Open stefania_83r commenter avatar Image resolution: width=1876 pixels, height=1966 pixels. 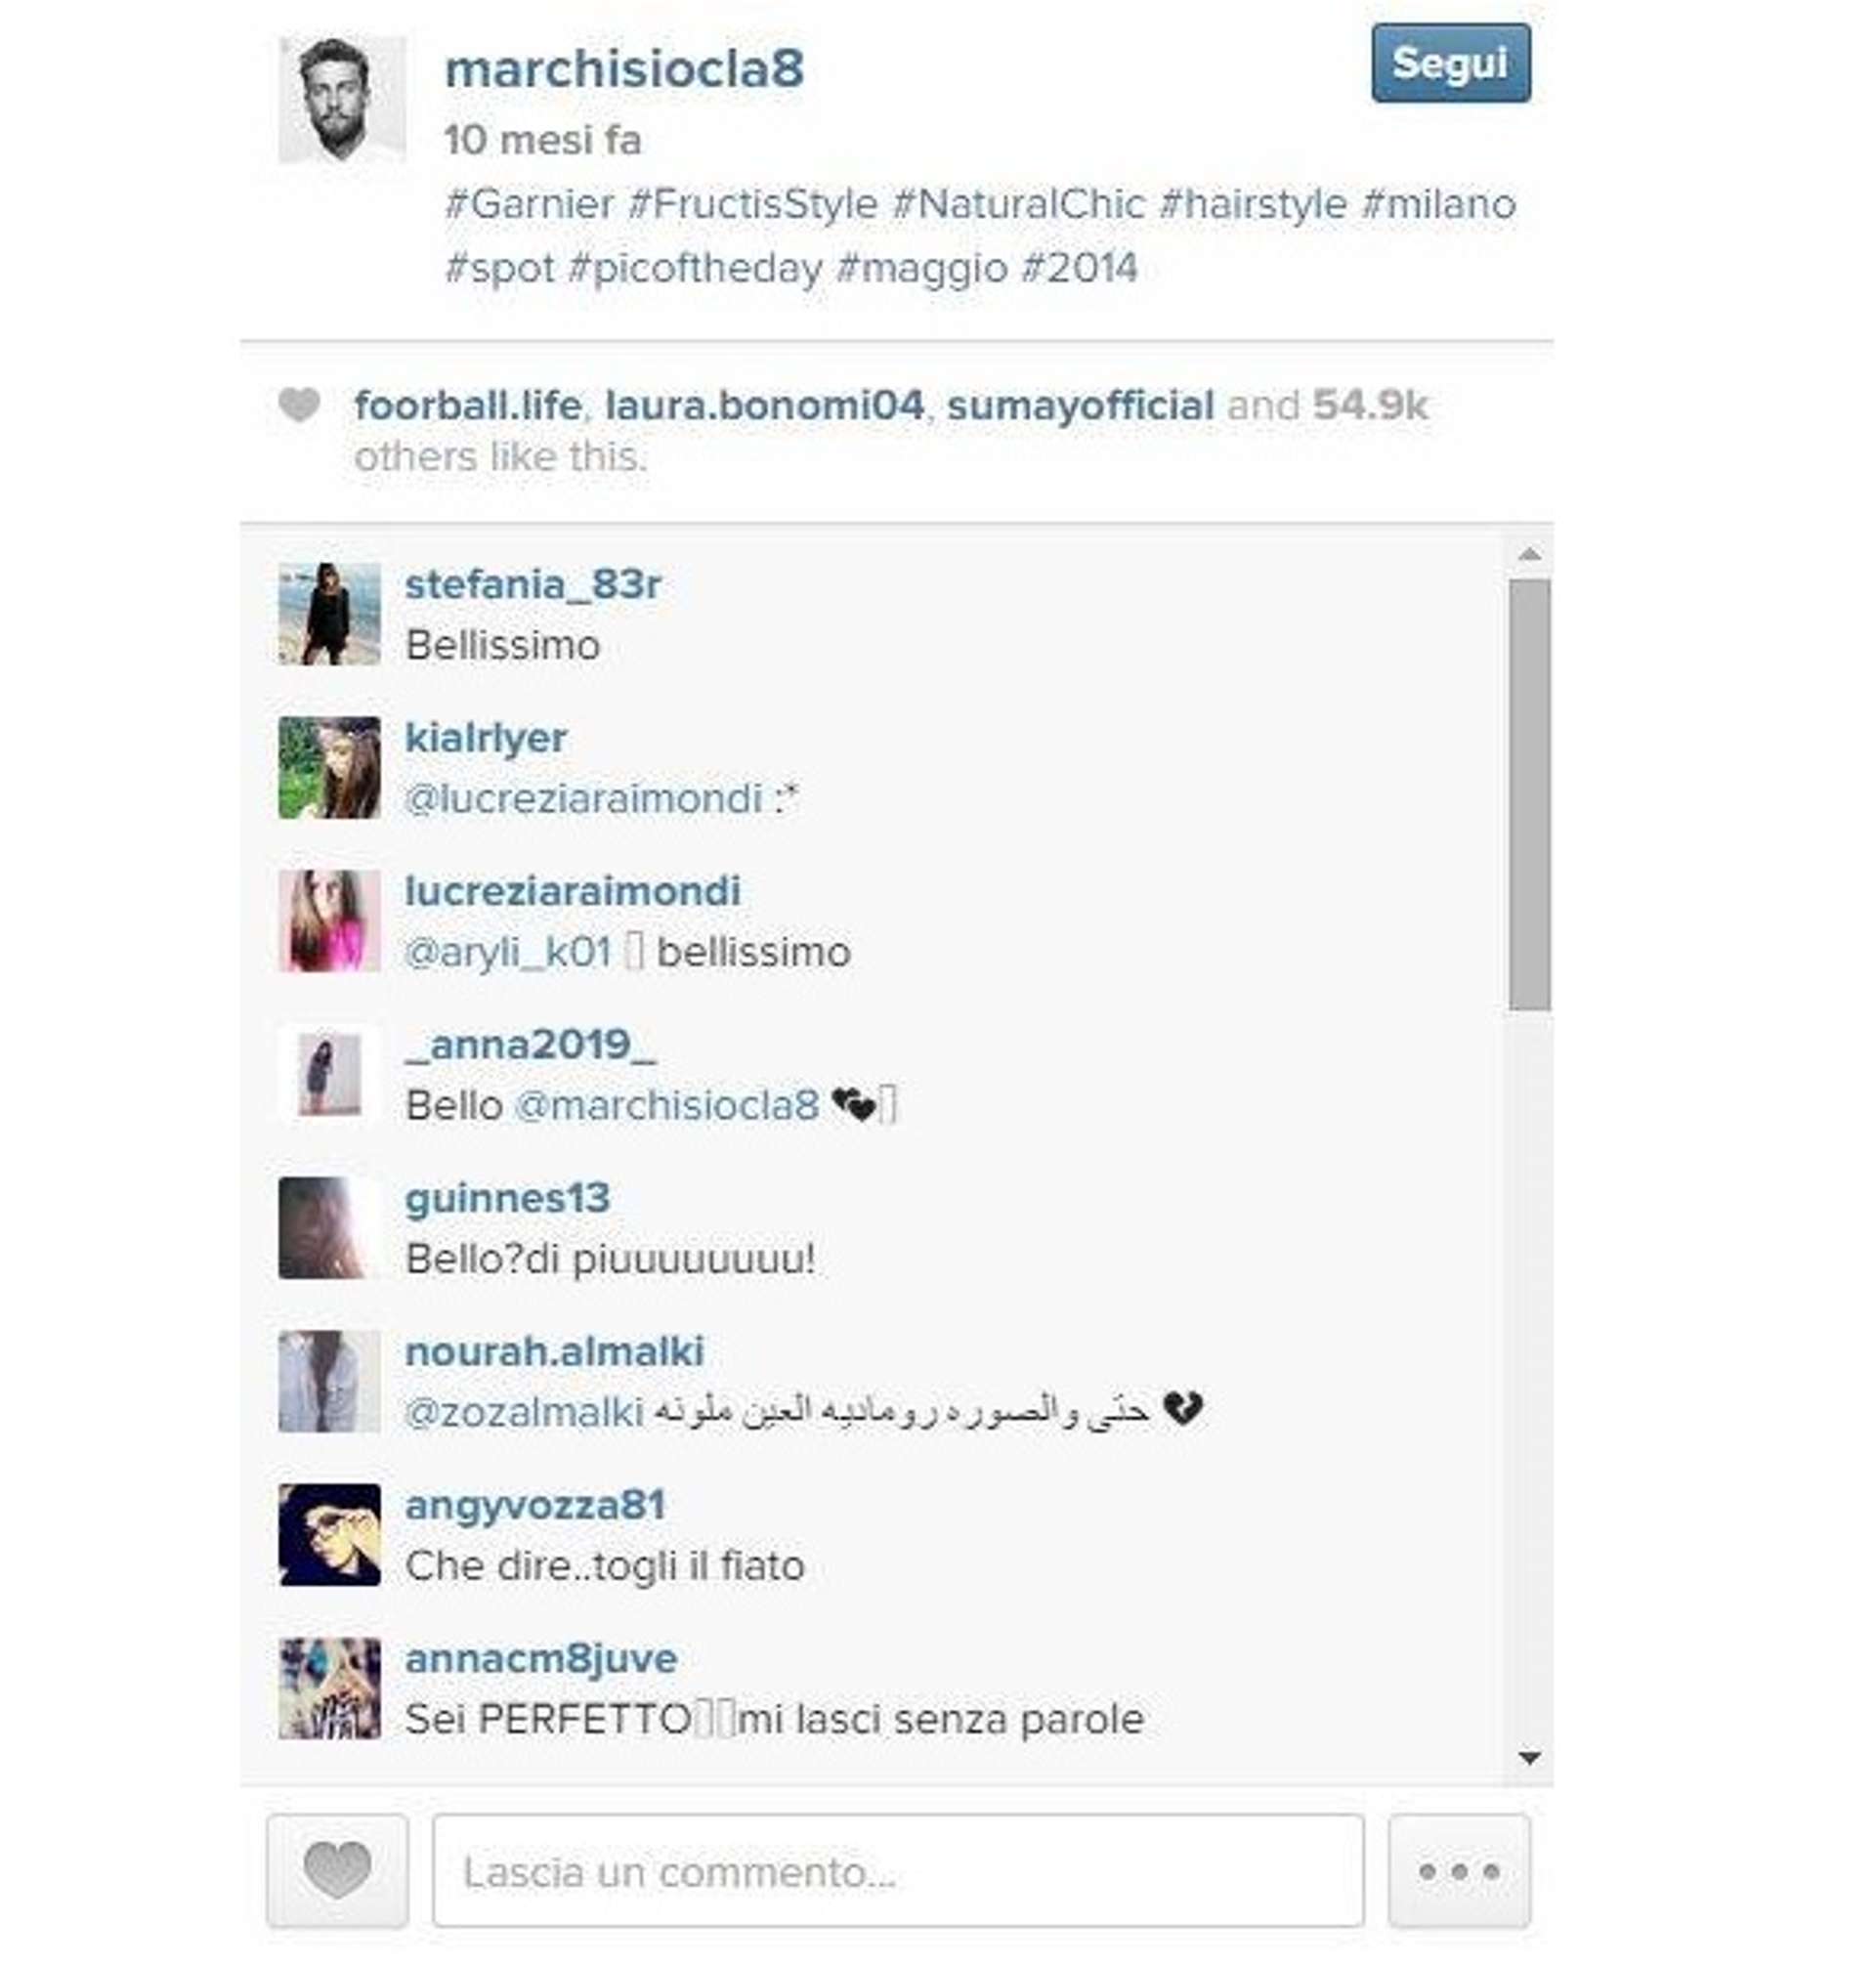[329, 614]
